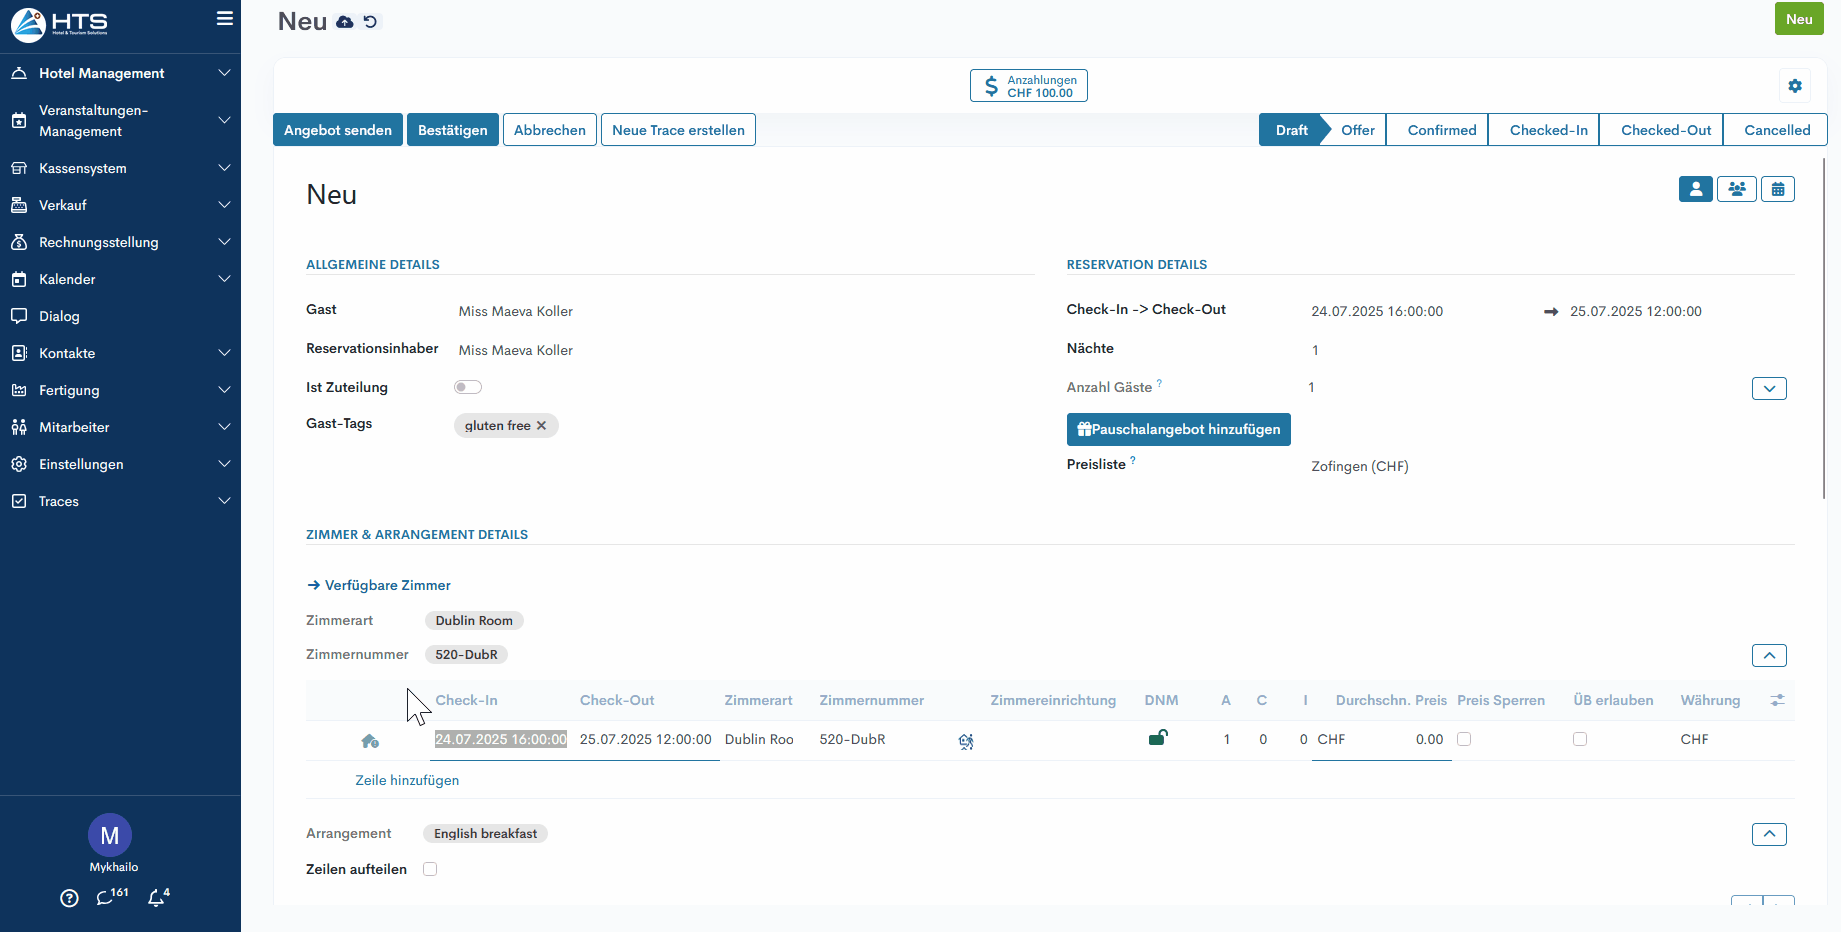This screenshot has width=1841, height=932.
Task: Select the Confirmed status stage
Action: 1441,130
